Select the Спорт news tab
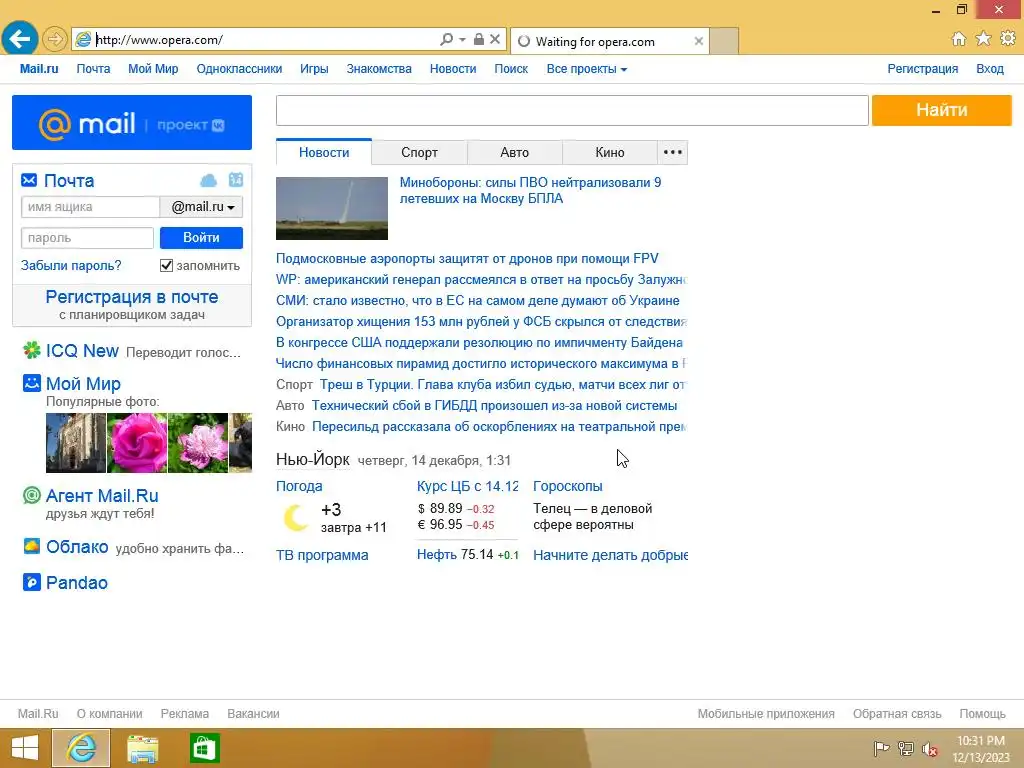 click(x=419, y=152)
